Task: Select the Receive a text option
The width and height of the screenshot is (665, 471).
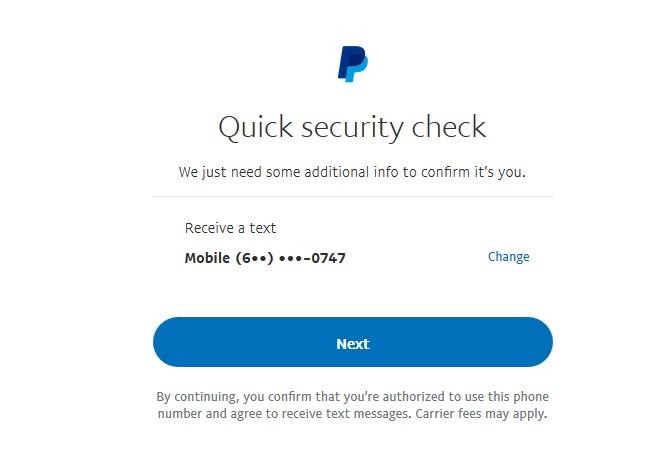Action: click(x=230, y=228)
